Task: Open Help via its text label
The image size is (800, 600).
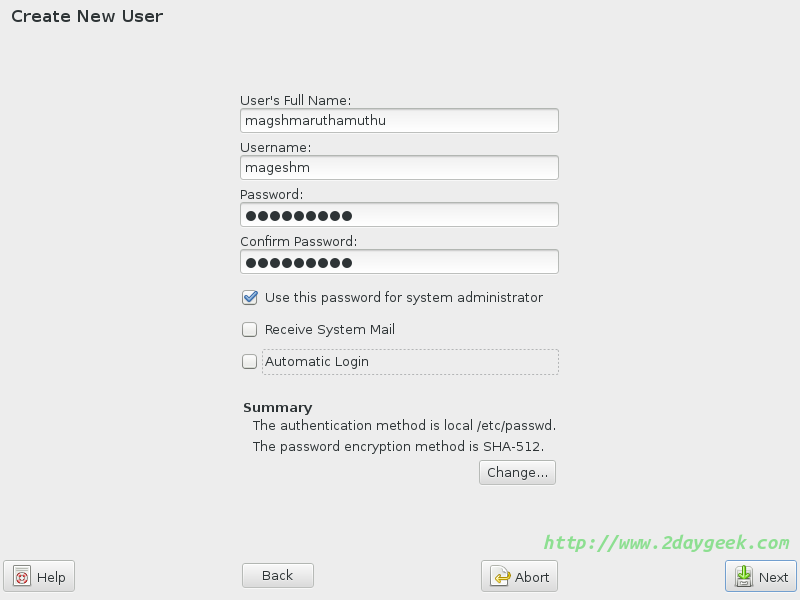Action: pyautogui.click(x=51, y=577)
